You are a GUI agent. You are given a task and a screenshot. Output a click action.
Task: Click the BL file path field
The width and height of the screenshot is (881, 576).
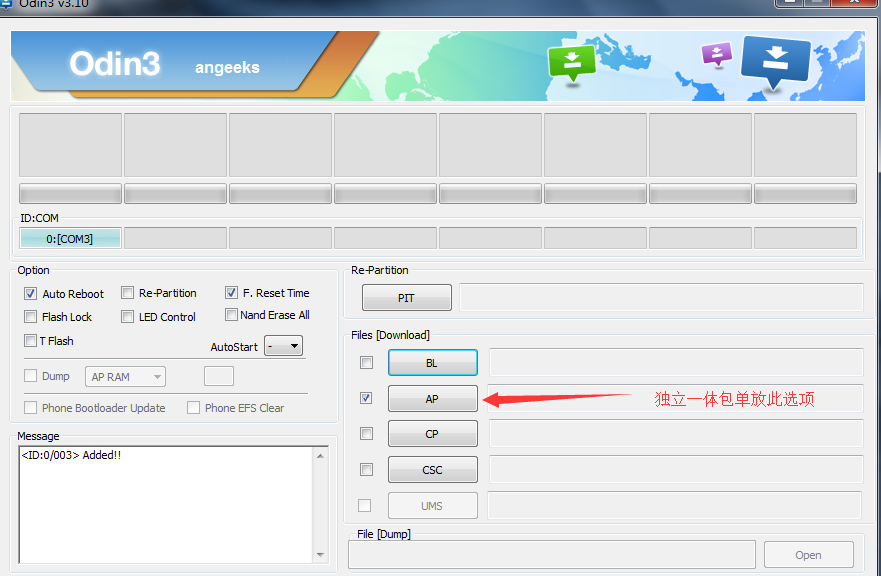pos(676,362)
